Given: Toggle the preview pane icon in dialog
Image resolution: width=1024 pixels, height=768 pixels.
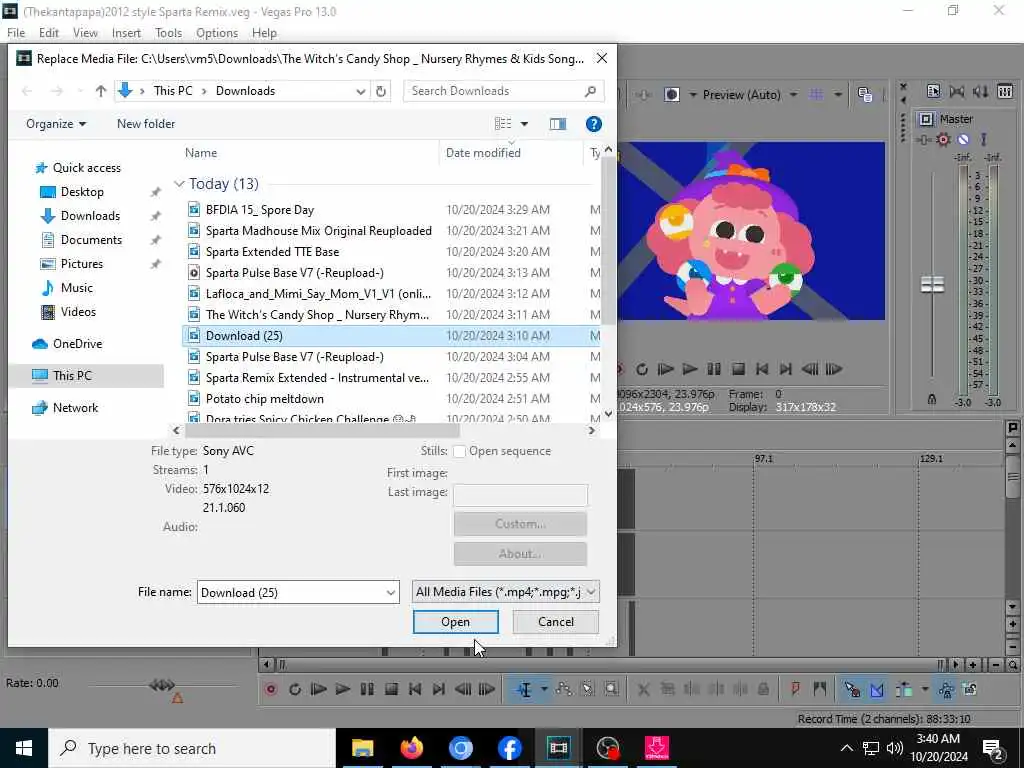Looking at the screenshot, I should [x=558, y=123].
